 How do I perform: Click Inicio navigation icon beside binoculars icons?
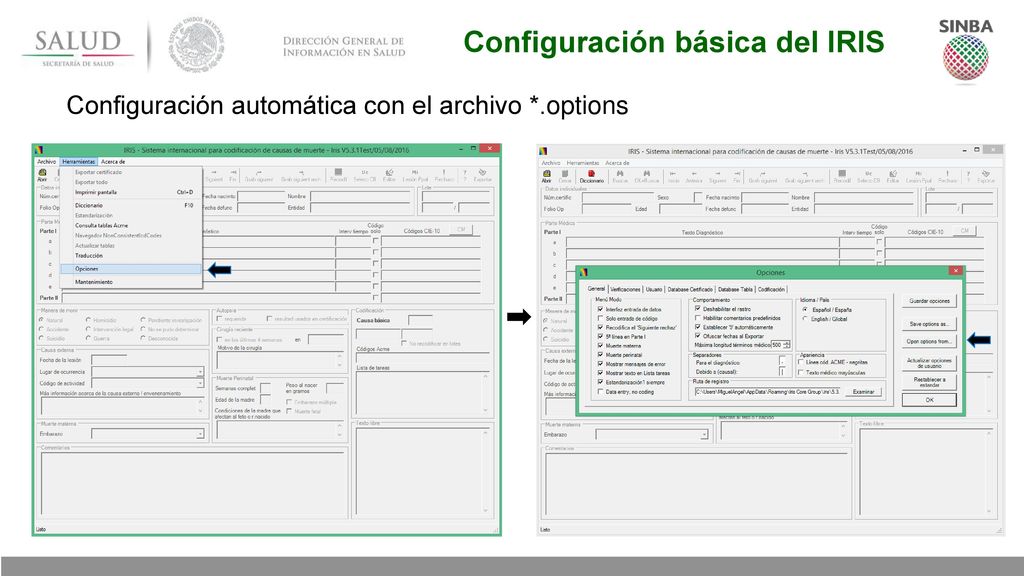[673, 176]
